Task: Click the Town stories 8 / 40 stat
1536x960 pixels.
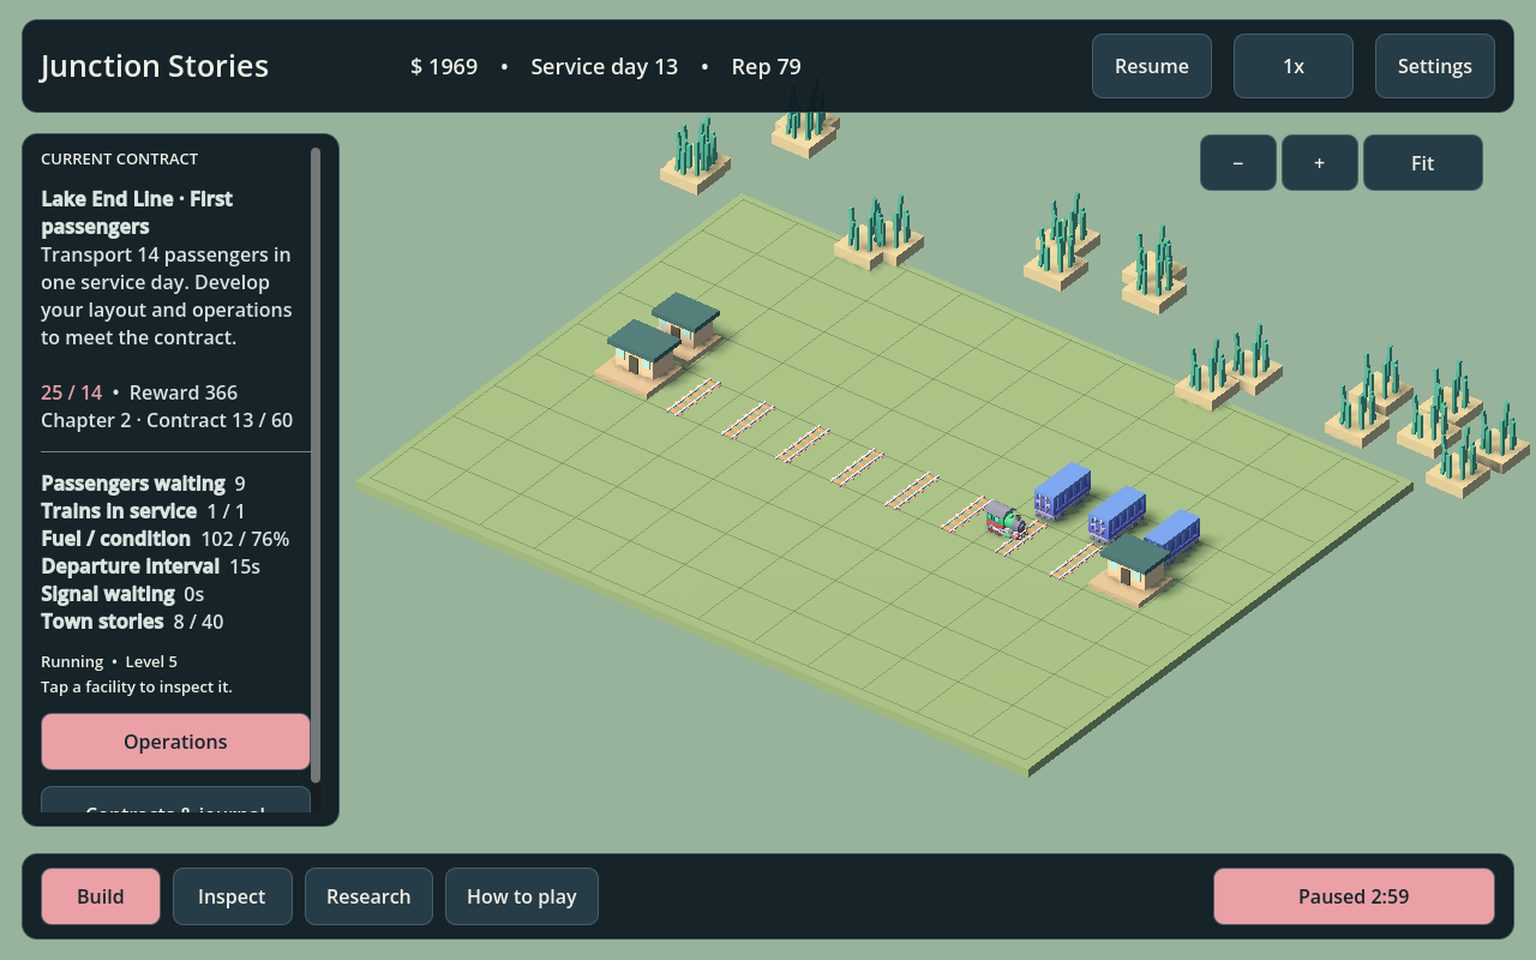Action: pyautogui.click(x=132, y=622)
